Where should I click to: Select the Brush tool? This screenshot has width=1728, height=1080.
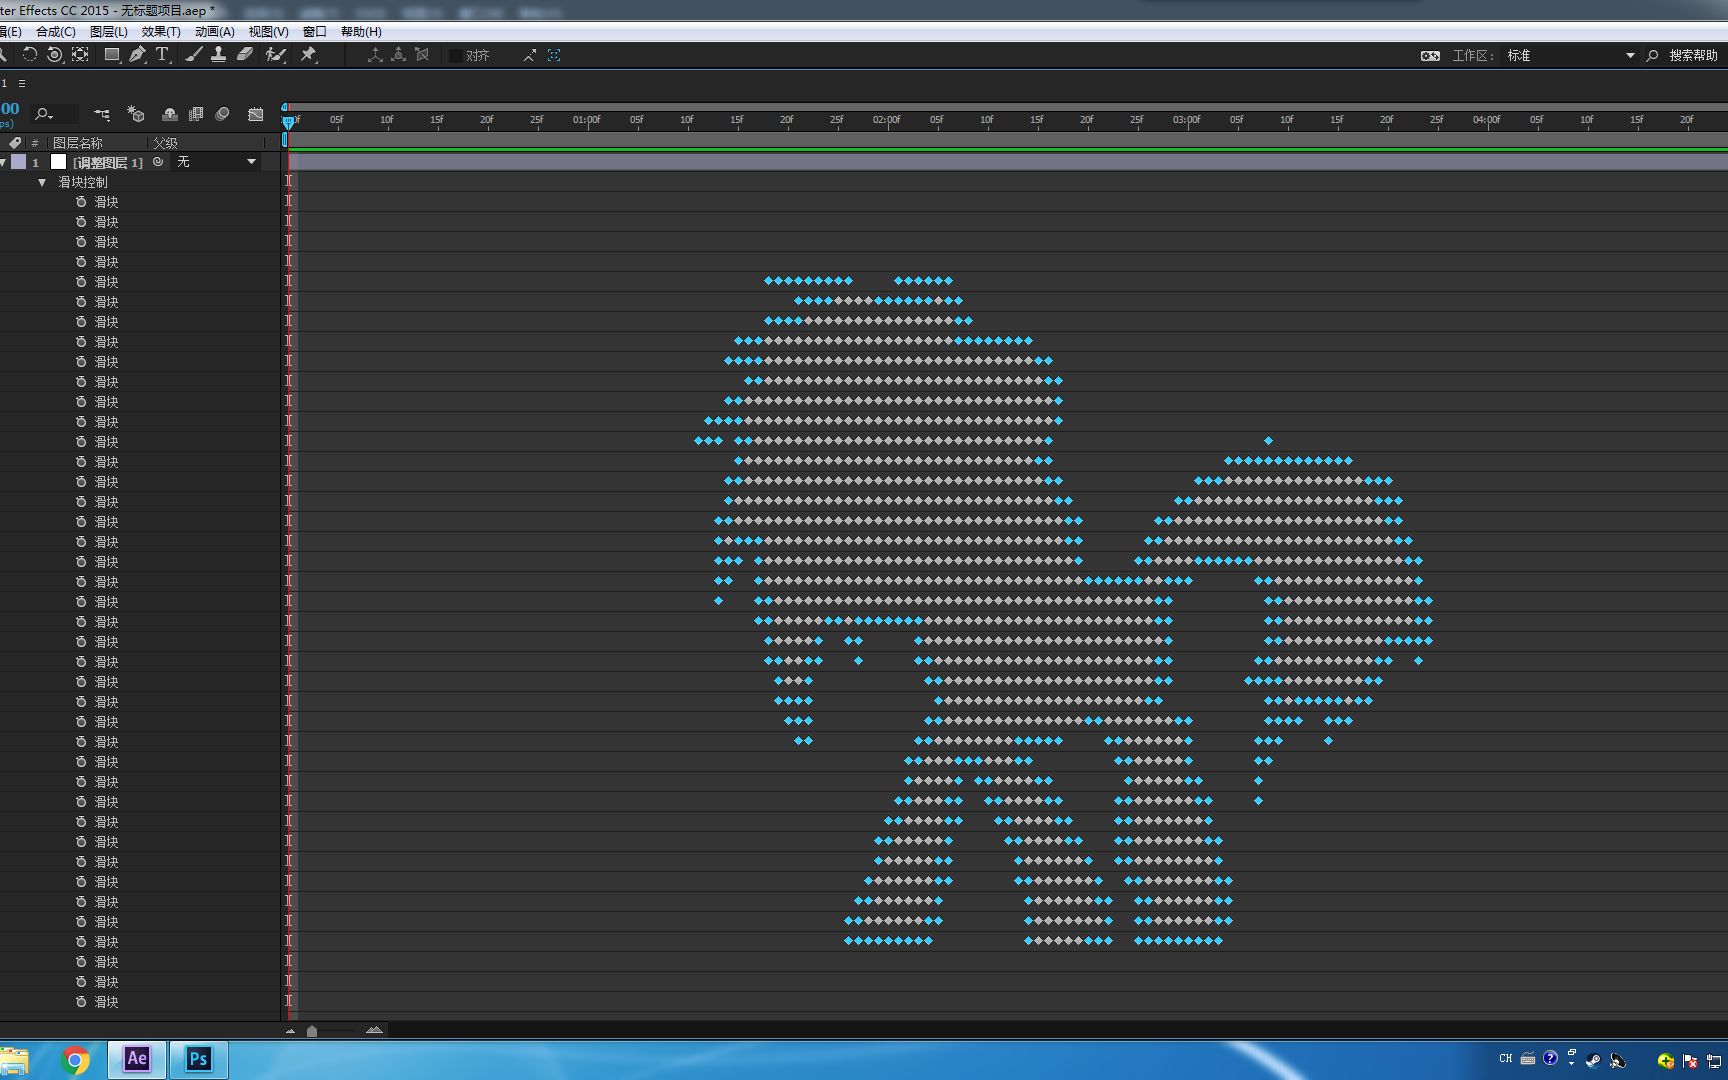tap(194, 55)
